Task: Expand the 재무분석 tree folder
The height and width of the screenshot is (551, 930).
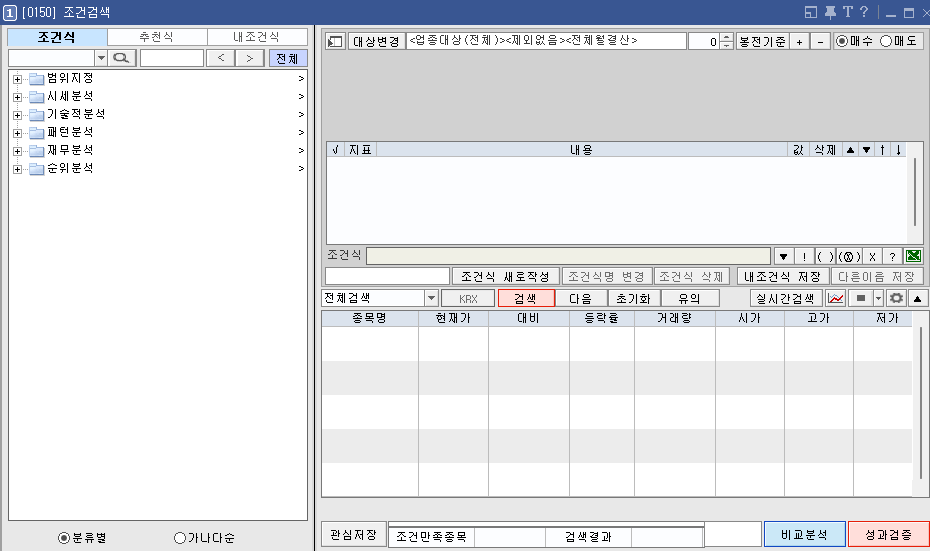Action: coord(17,150)
